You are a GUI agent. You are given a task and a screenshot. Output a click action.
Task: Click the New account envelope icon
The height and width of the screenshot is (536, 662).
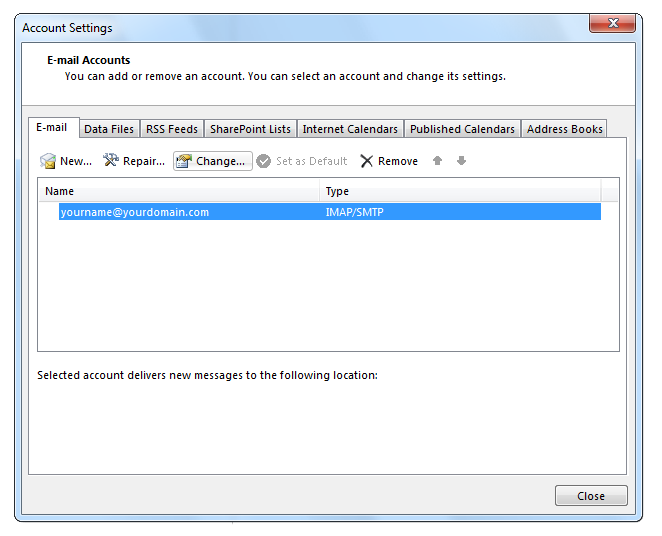48,161
